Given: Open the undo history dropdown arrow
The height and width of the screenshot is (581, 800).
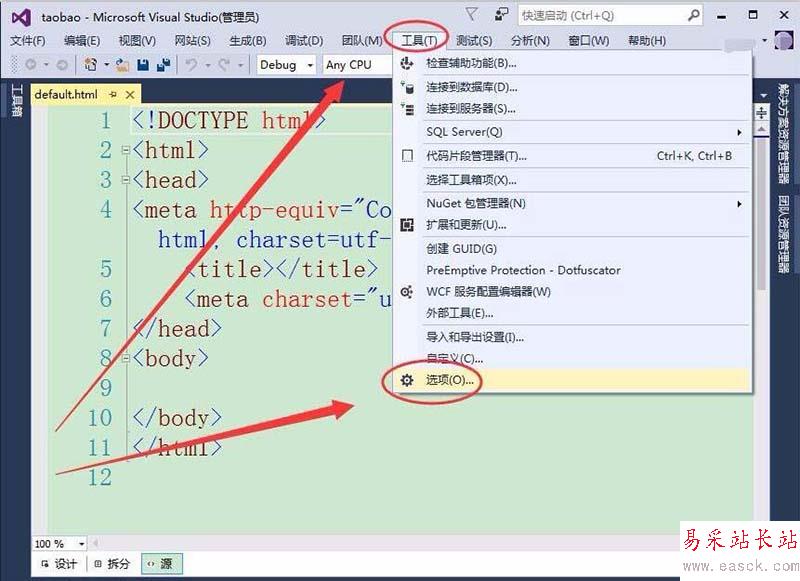Looking at the screenshot, I should pyautogui.click(x=208, y=65).
